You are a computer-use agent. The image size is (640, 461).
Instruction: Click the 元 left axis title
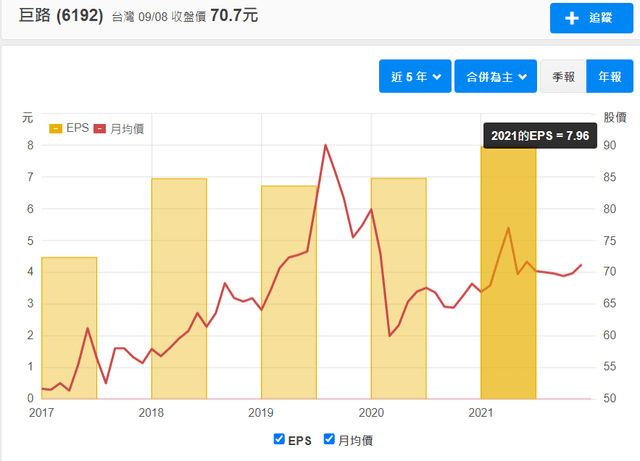pyautogui.click(x=27, y=118)
